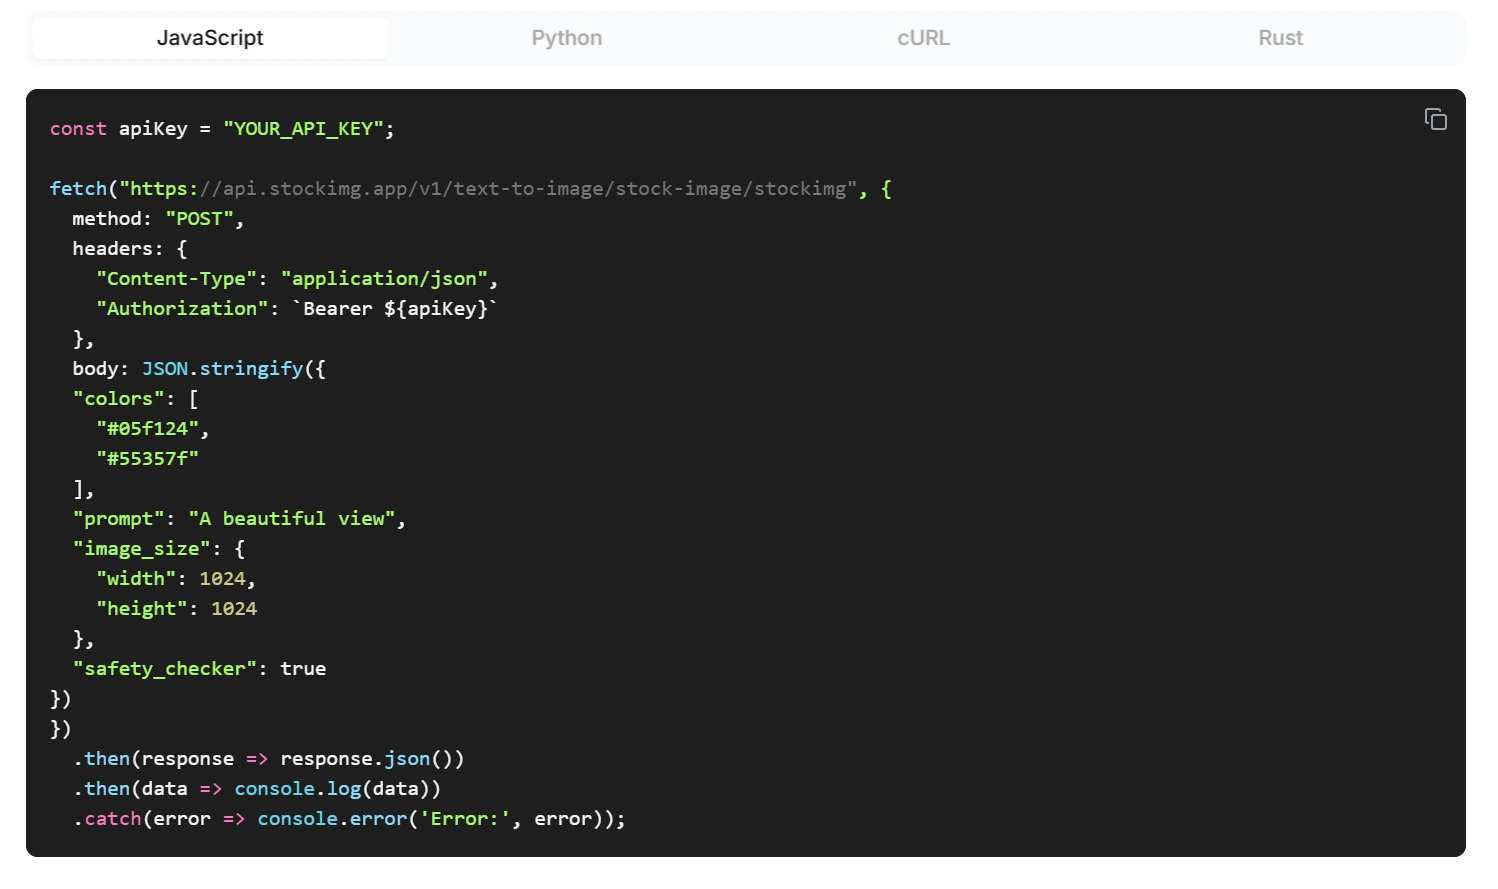1498x889 pixels.
Task: Show the Rust code example tab
Action: pos(1280,38)
